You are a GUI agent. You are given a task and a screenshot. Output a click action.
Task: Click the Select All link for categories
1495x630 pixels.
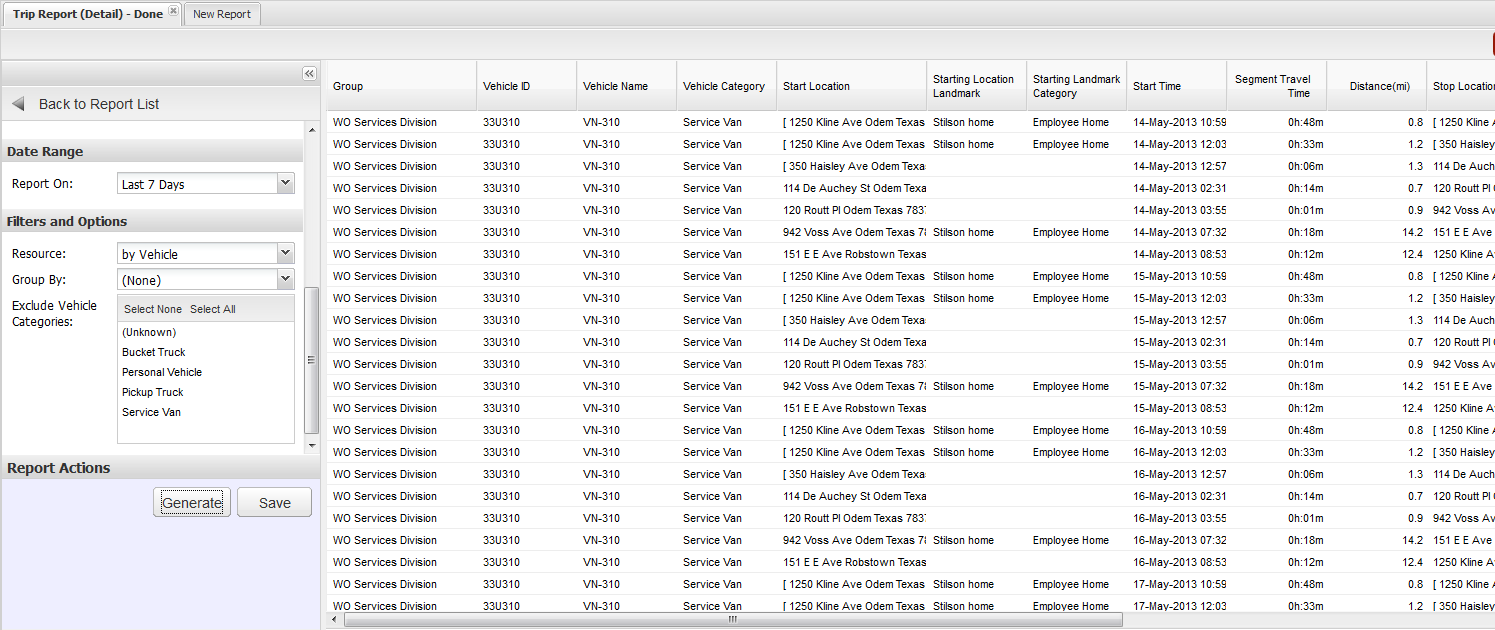[x=212, y=308]
